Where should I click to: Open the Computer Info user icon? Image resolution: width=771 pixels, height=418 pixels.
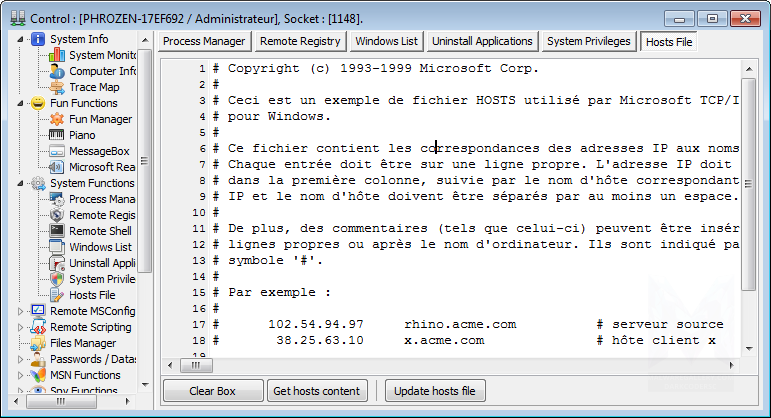click(57, 71)
